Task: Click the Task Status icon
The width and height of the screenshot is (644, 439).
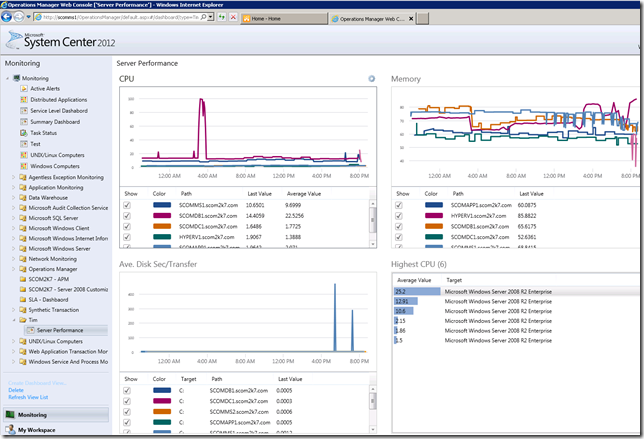Action: coord(24,133)
